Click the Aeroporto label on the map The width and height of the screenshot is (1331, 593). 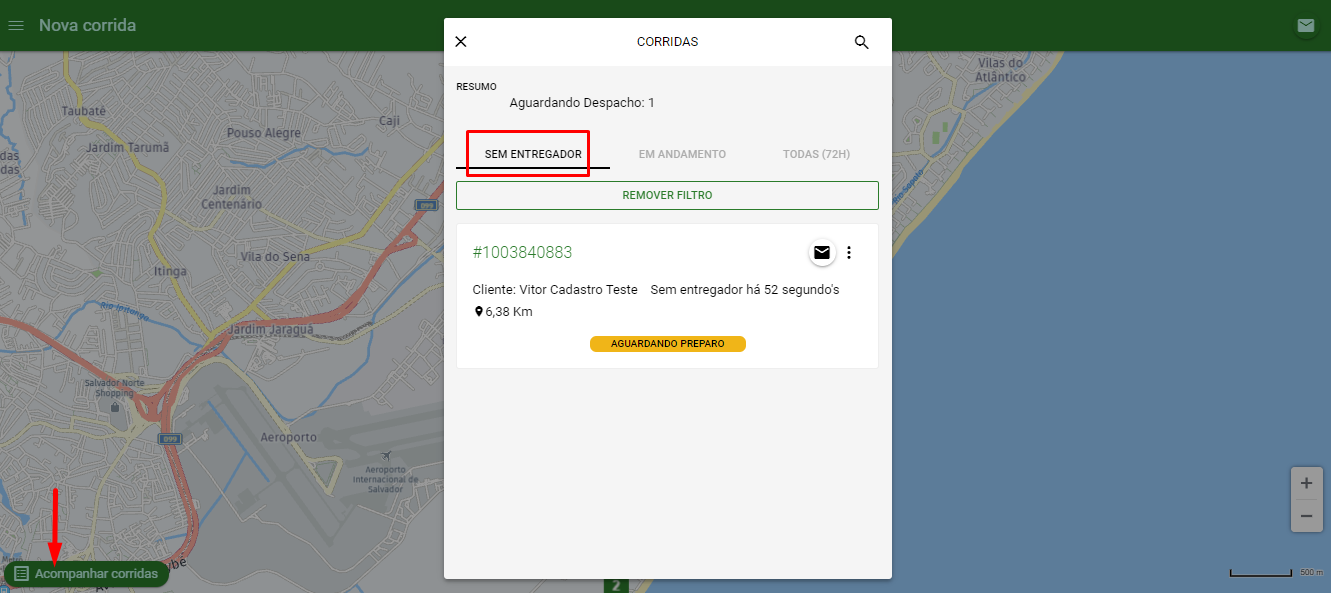pos(288,438)
